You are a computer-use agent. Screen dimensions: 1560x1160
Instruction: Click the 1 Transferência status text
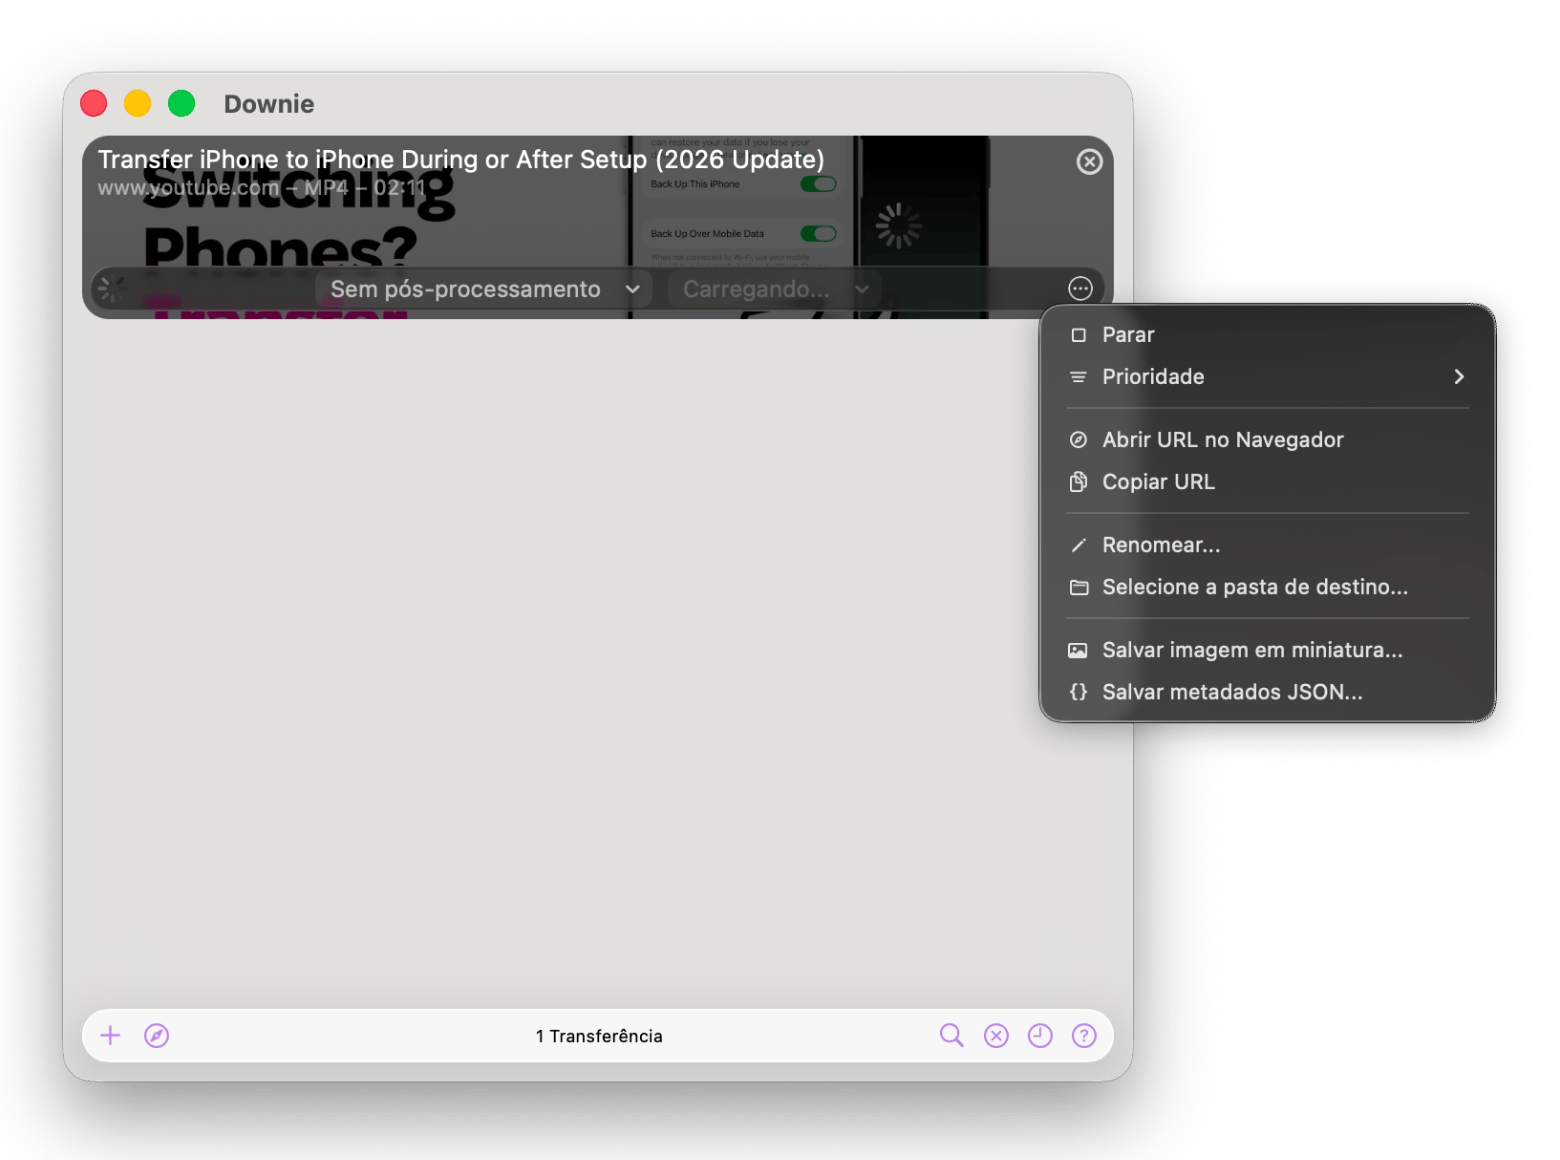[599, 1036]
